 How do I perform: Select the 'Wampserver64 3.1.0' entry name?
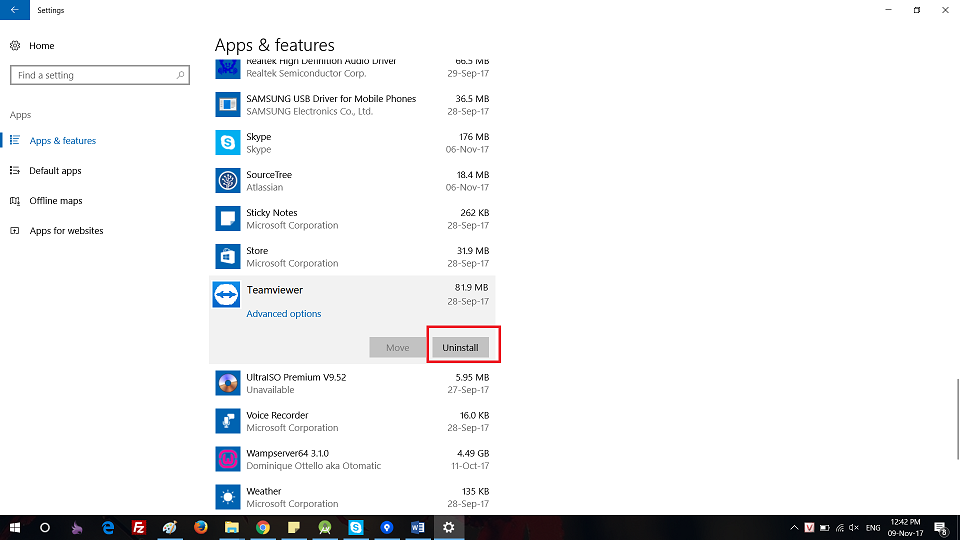coord(288,453)
